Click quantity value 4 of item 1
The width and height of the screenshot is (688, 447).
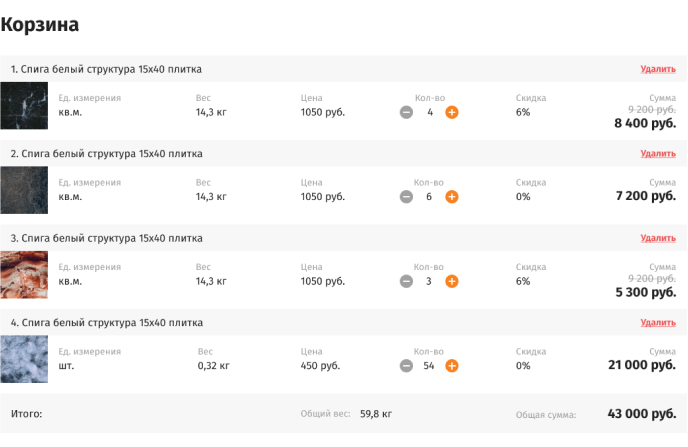pos(430,112)
